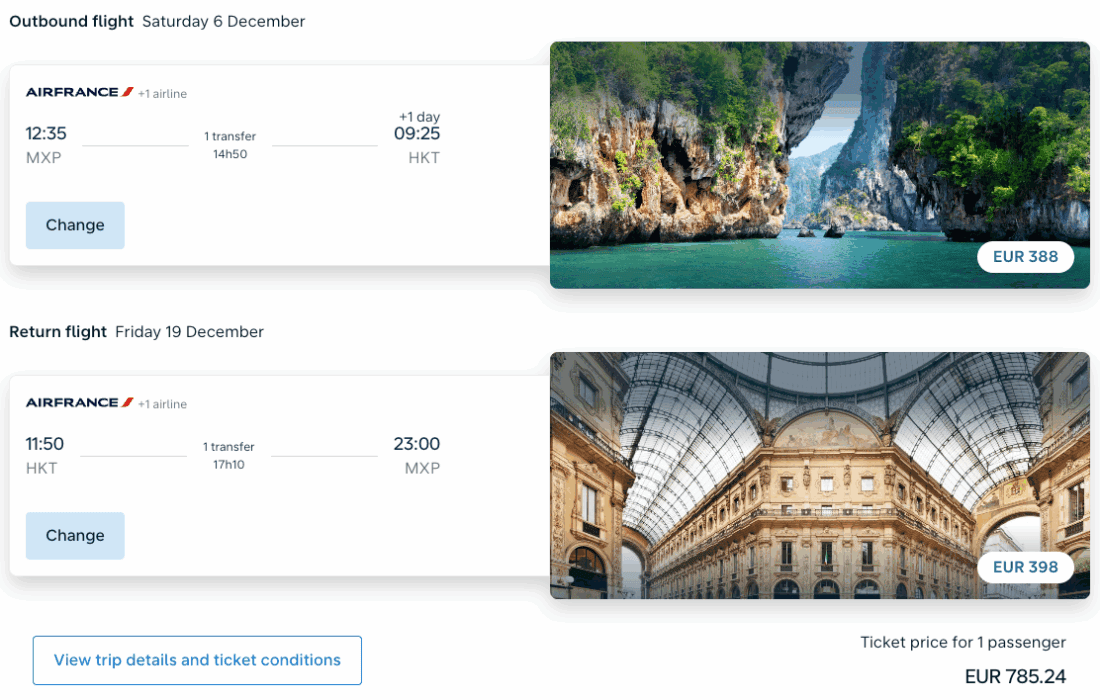Click the Air France logo on return flight

coord(79,403)
